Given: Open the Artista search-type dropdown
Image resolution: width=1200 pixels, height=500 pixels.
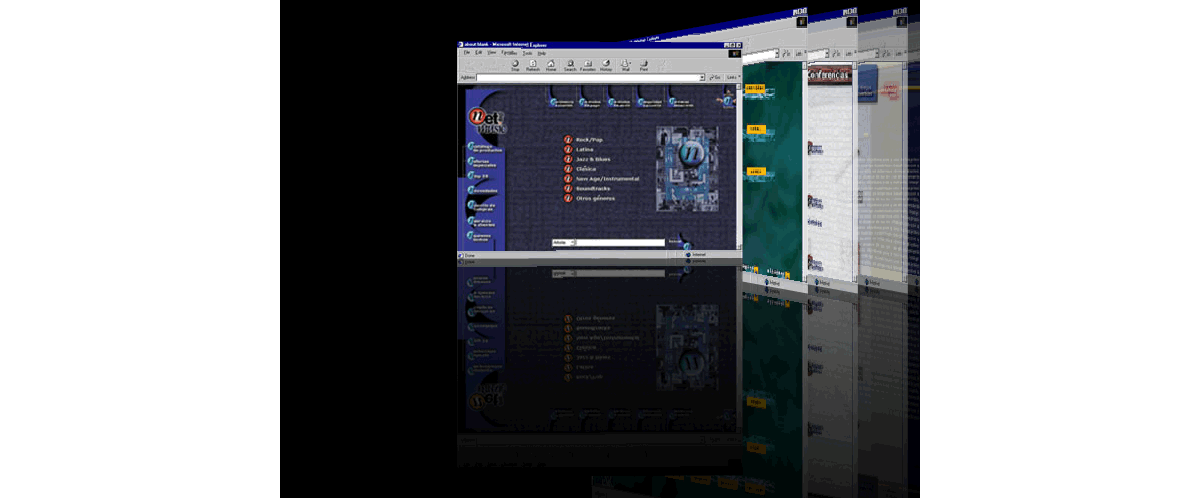Looking at the screenshot, I should click(x=563, y=242).
